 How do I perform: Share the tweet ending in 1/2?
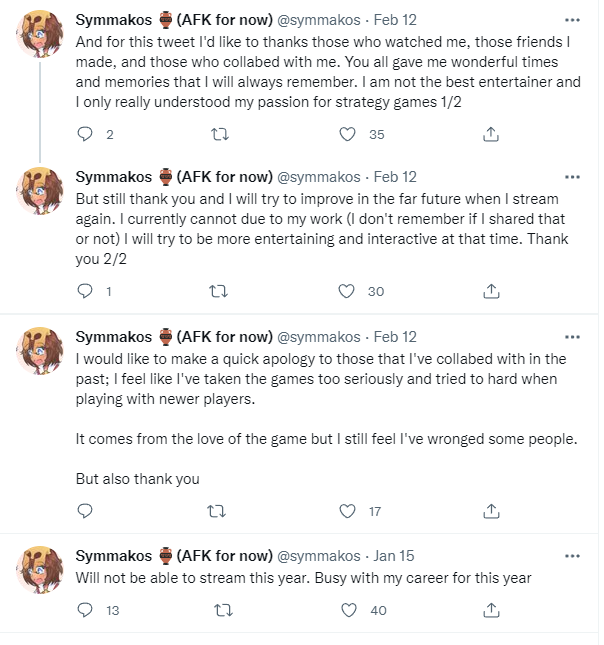(x=491, y=134)
